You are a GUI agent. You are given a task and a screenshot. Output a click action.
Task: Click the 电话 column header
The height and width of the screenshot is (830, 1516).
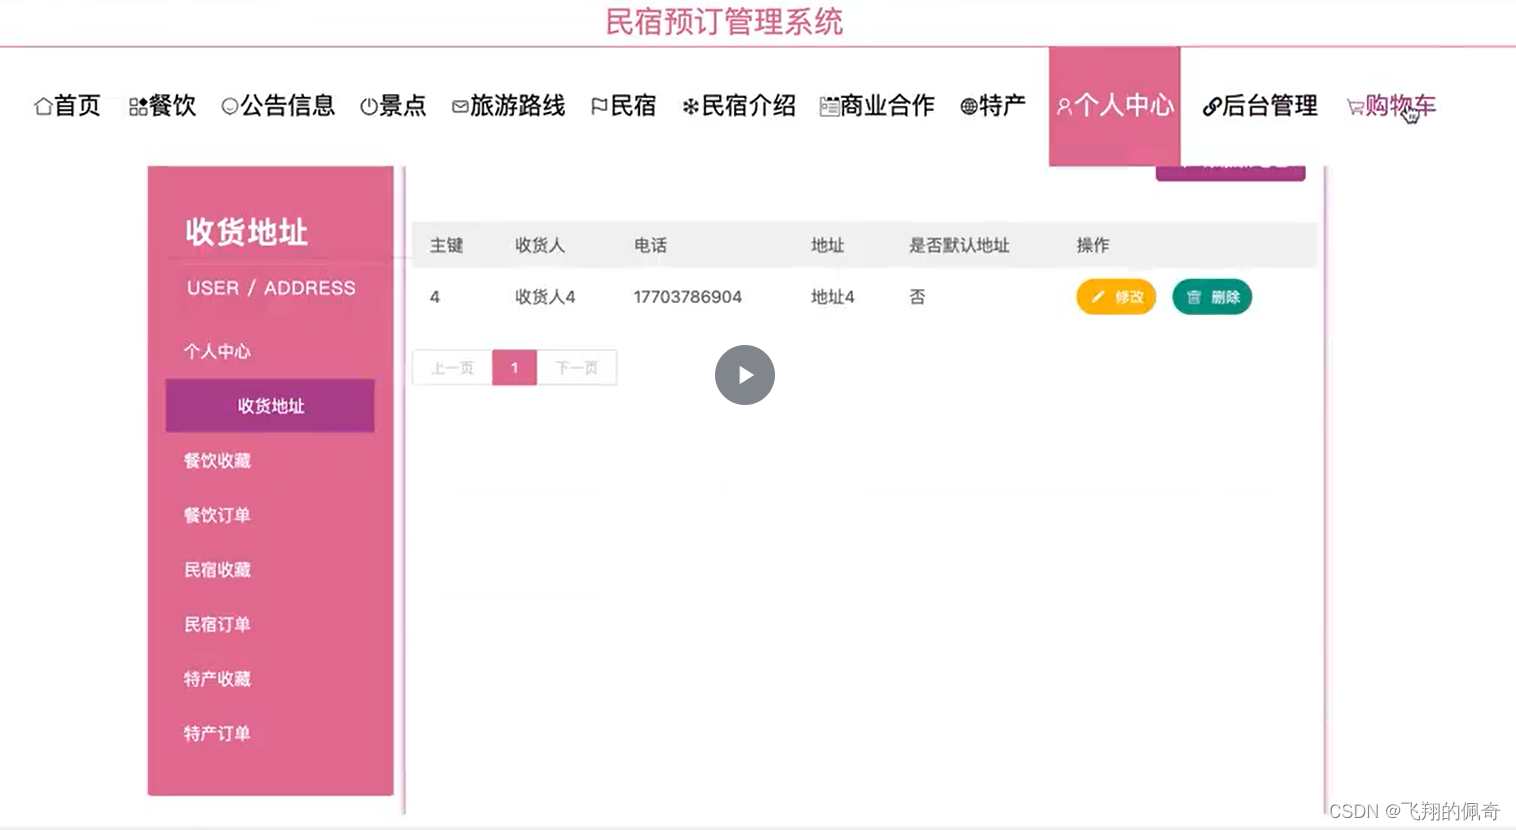pyautogui.click(x=650, y=245)
